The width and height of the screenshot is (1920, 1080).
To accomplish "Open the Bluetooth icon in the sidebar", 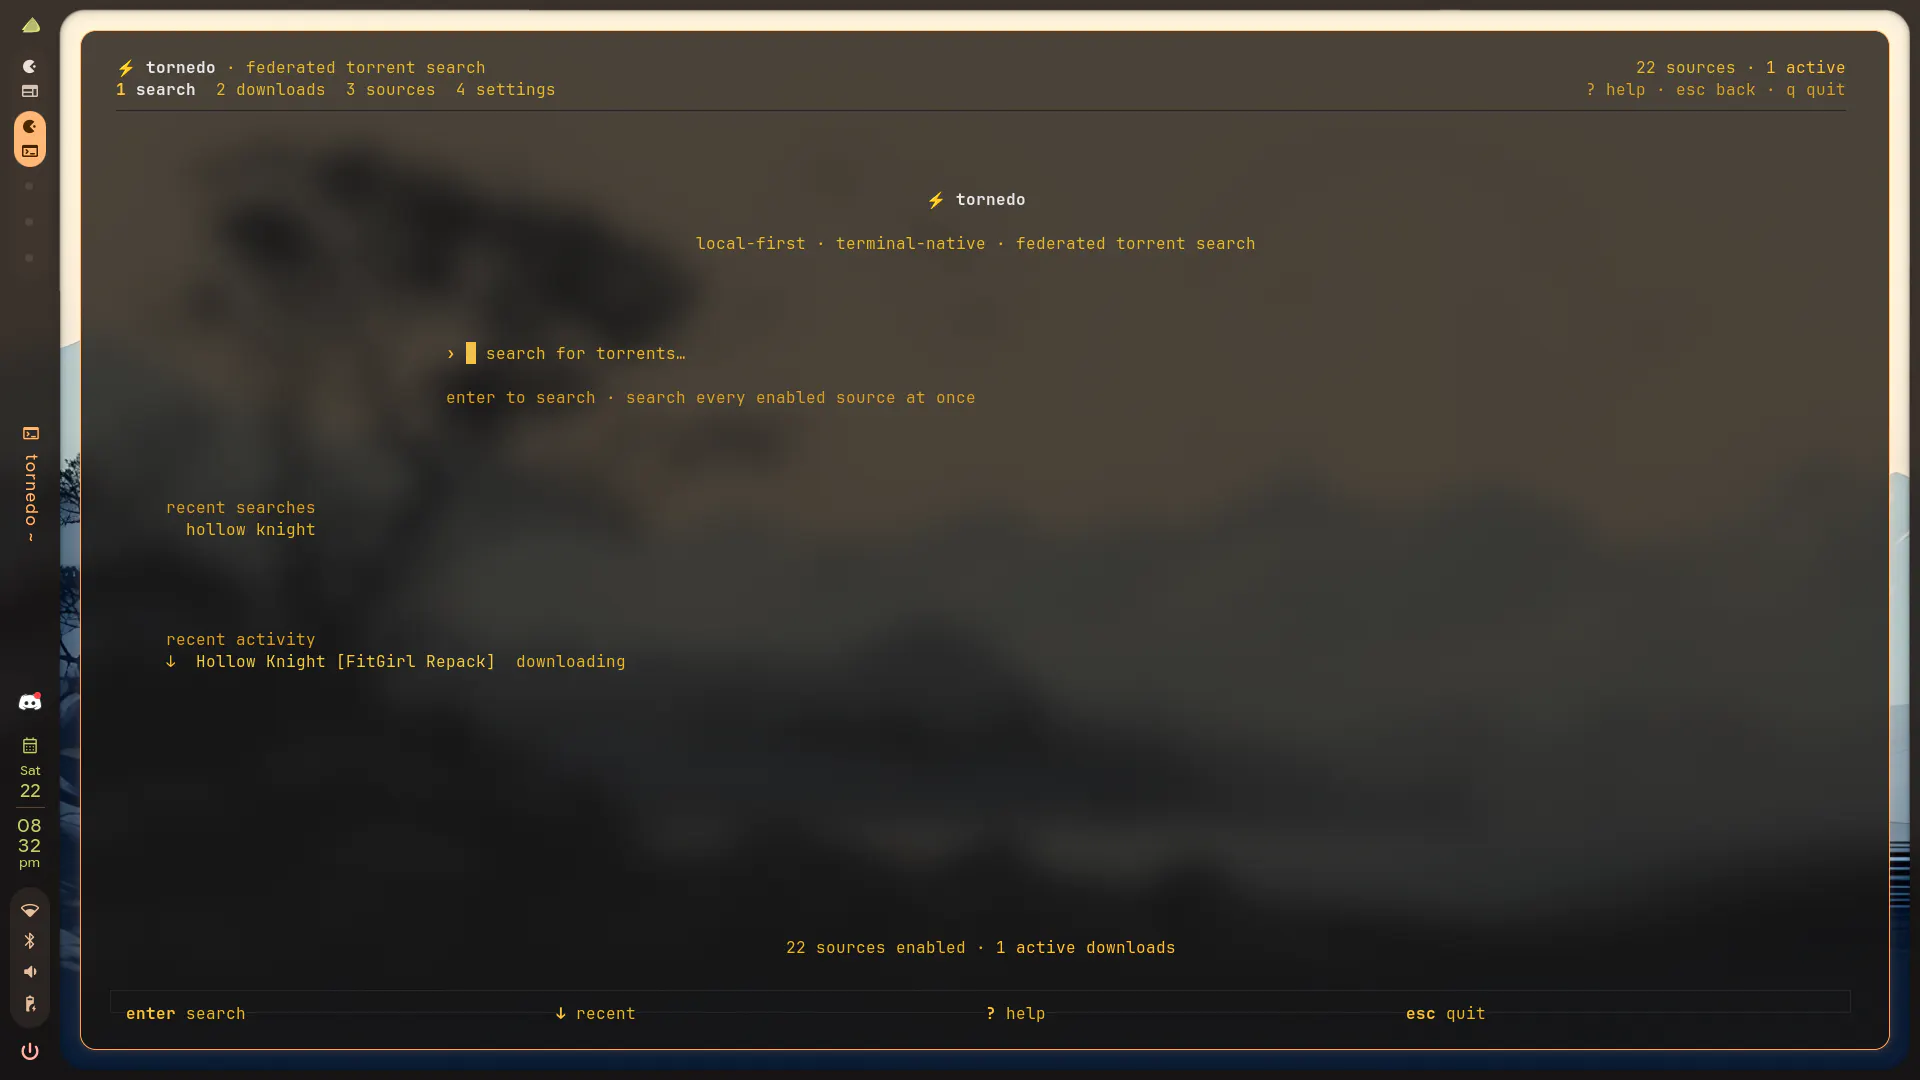I will [30, 941].
